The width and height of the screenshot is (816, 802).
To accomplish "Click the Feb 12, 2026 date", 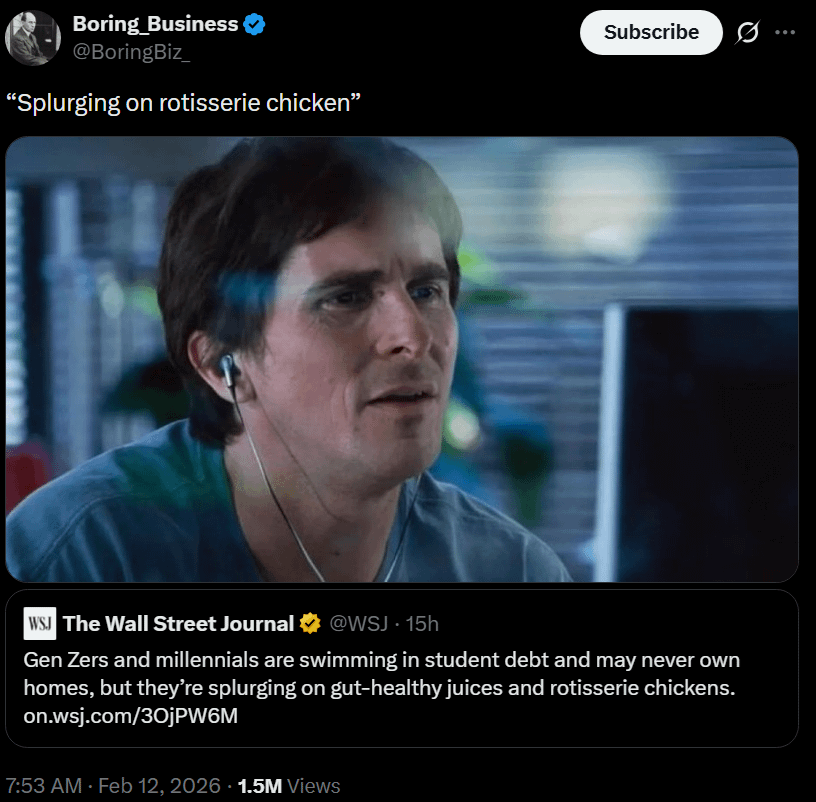I will pos(161,786).
